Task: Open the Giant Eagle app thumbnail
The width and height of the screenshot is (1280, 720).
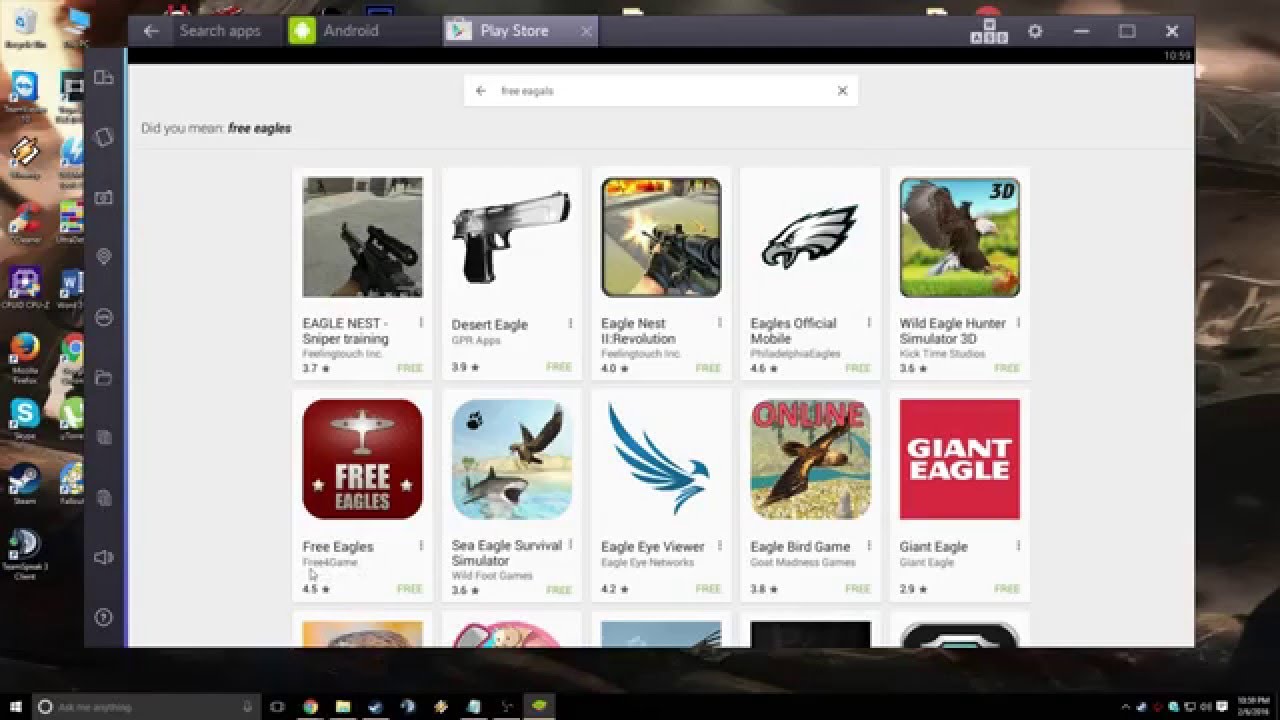Action: 959,459
